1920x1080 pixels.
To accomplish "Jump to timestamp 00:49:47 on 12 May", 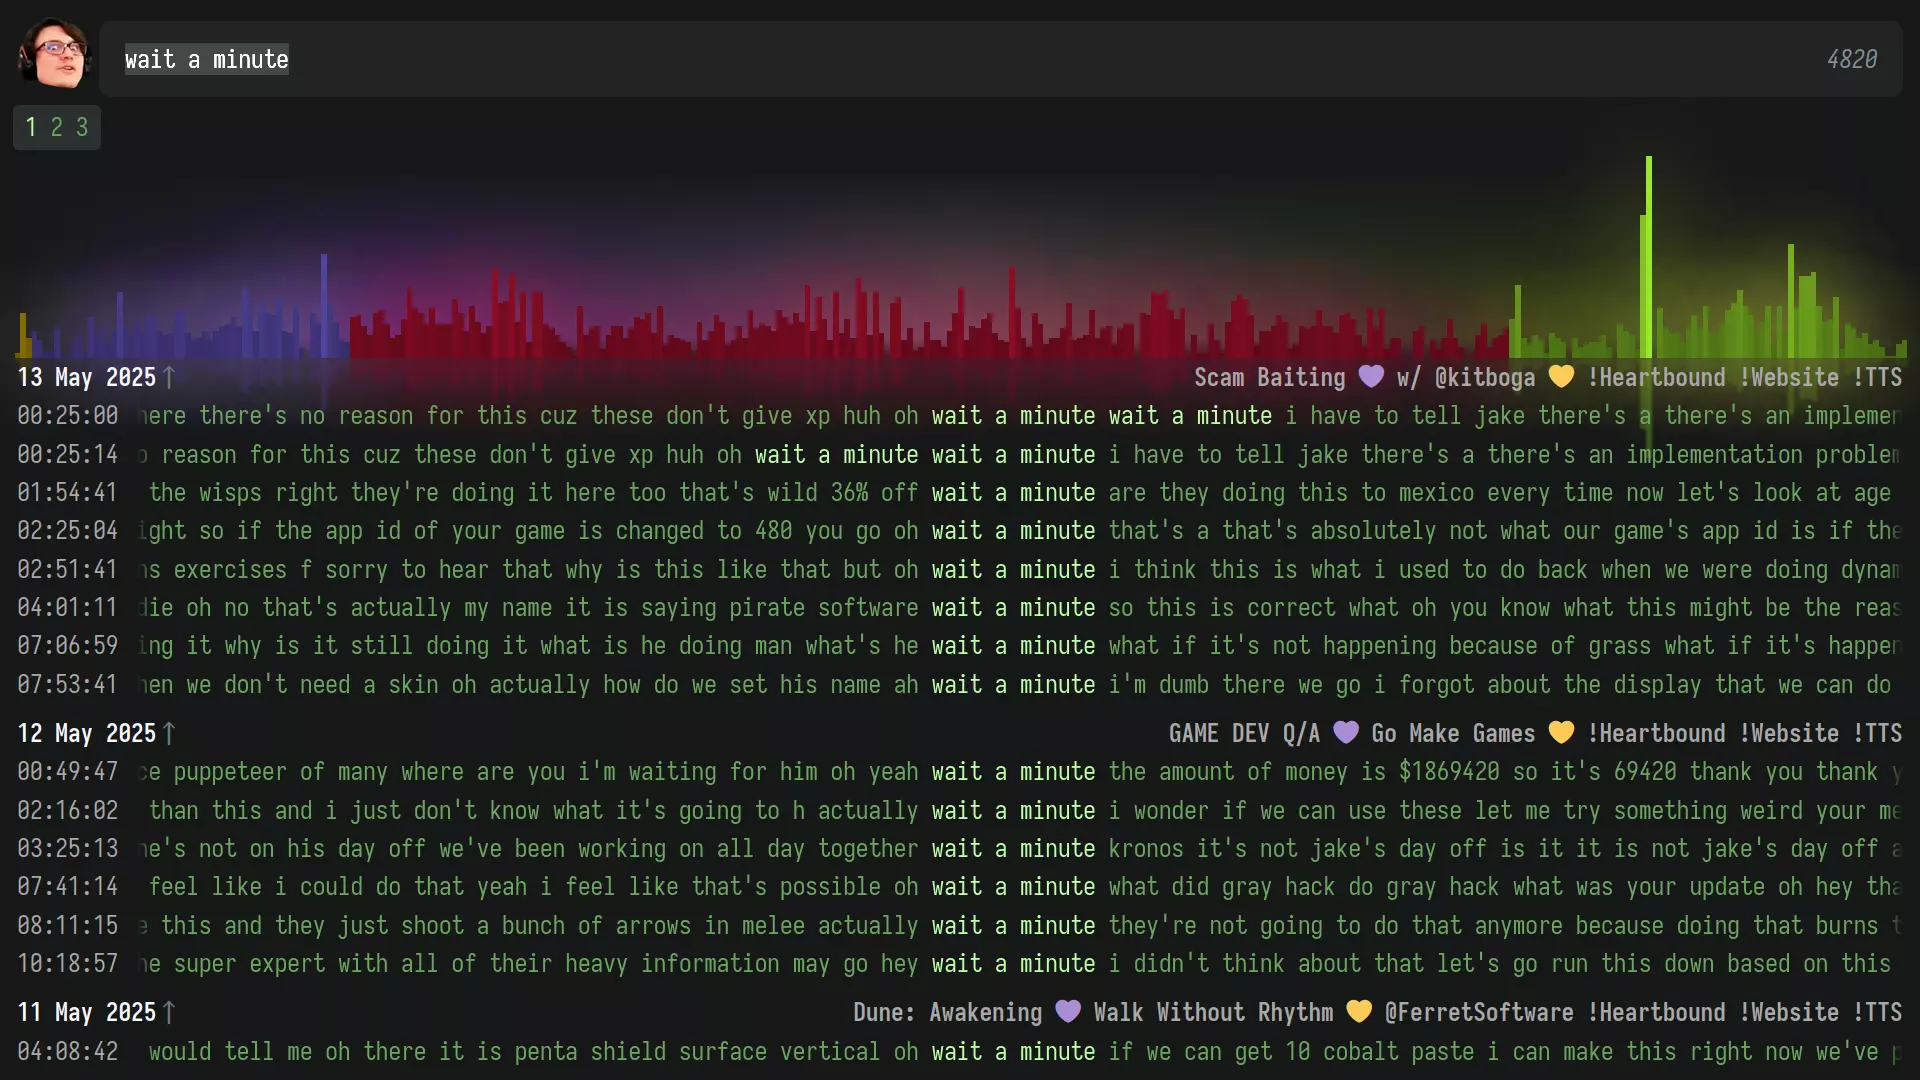I will (x=67, y=771).
